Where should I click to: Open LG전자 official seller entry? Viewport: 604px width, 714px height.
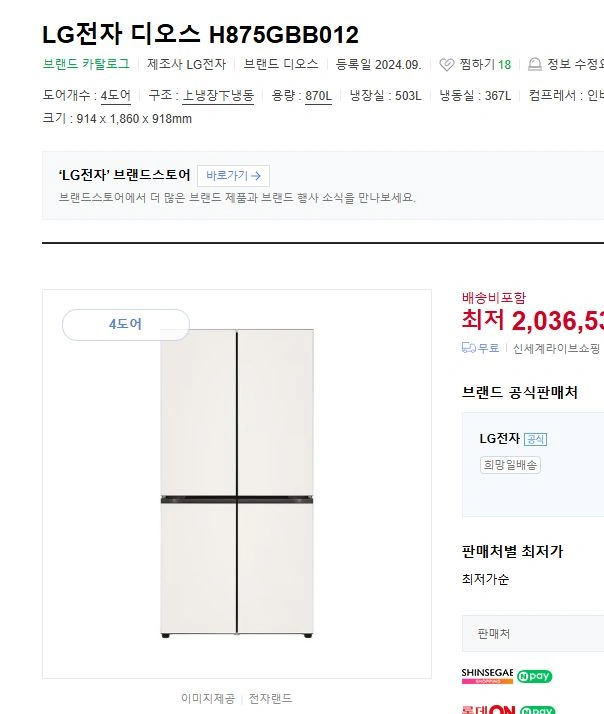(x=500, y=438)
